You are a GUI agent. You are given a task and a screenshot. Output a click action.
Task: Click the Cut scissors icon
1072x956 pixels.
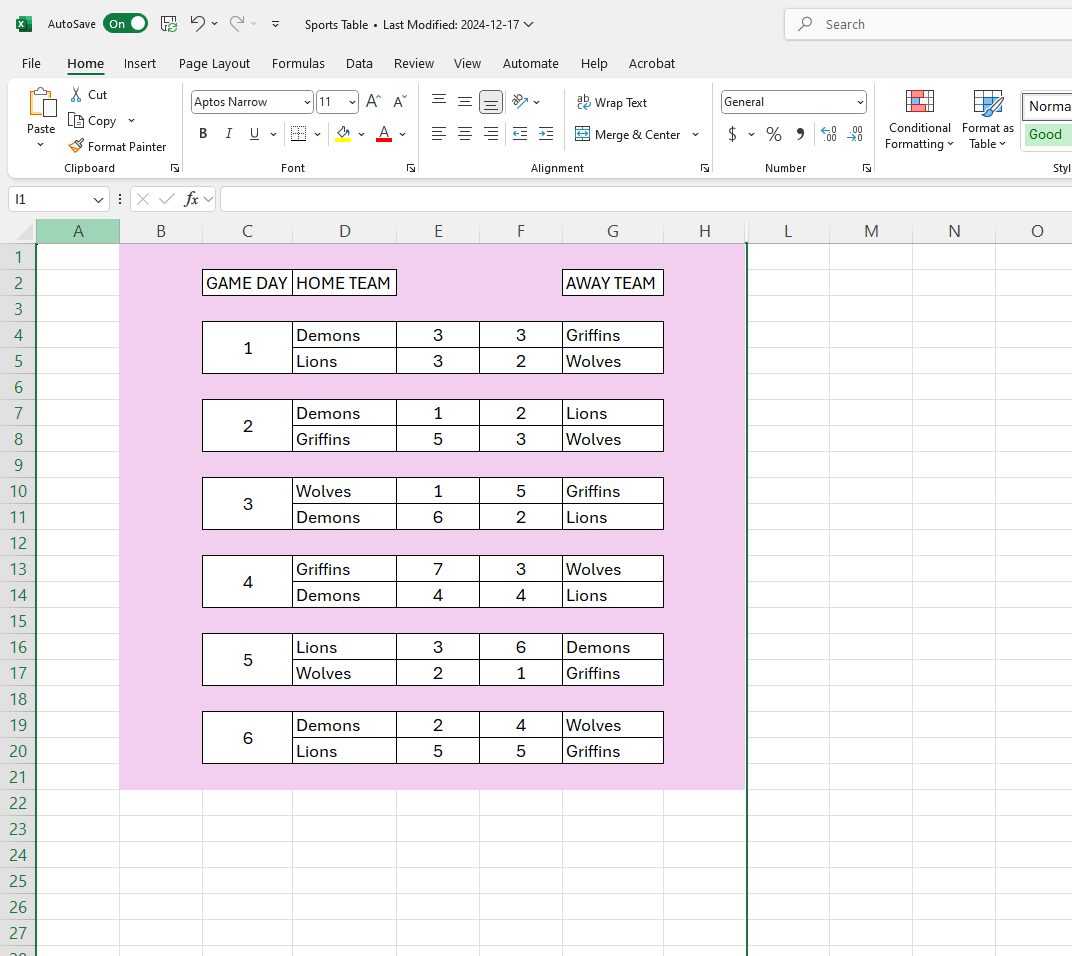tap(76, 94)
